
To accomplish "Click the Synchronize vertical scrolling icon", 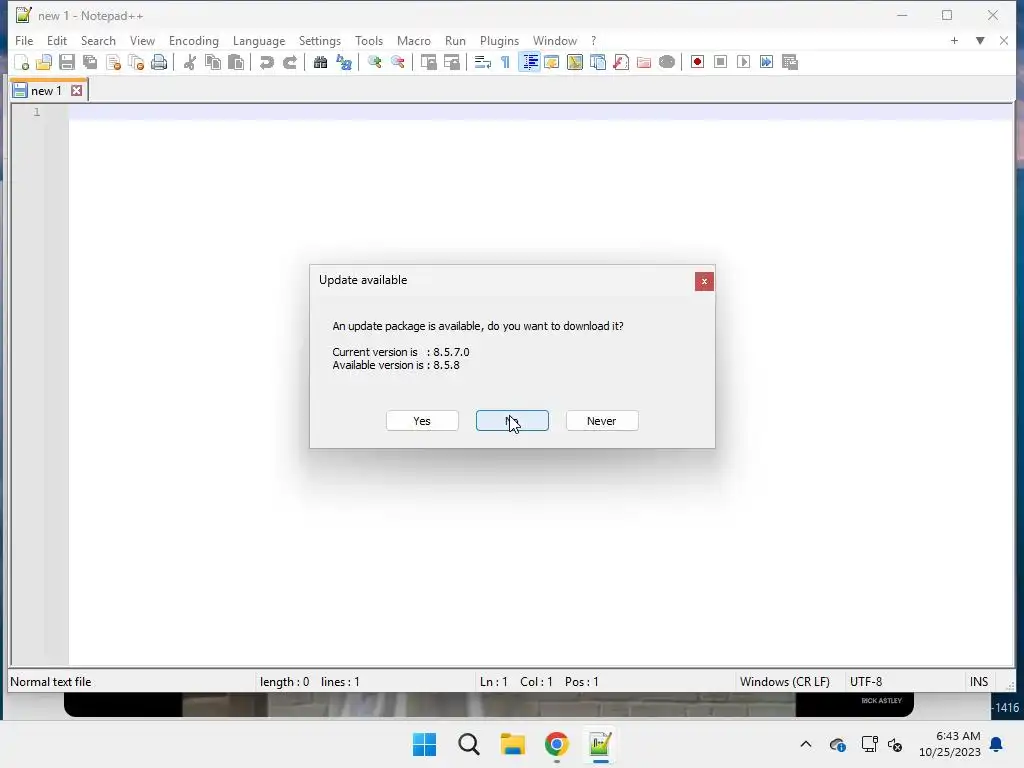I will (x=428, y=62).
